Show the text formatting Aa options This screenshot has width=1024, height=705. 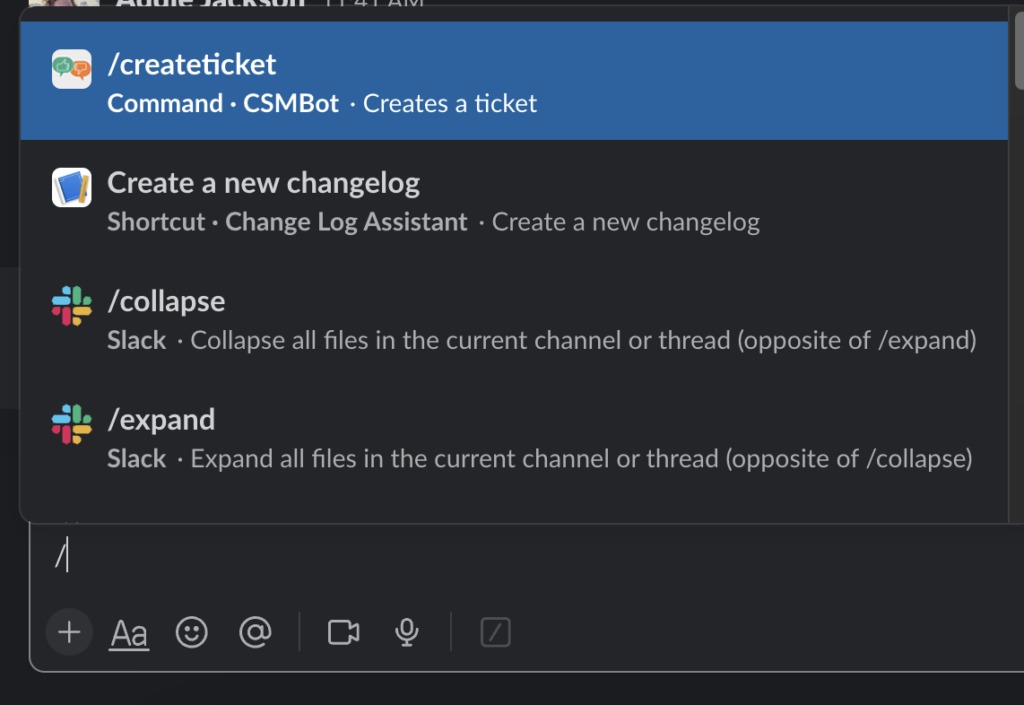(128, 631)
